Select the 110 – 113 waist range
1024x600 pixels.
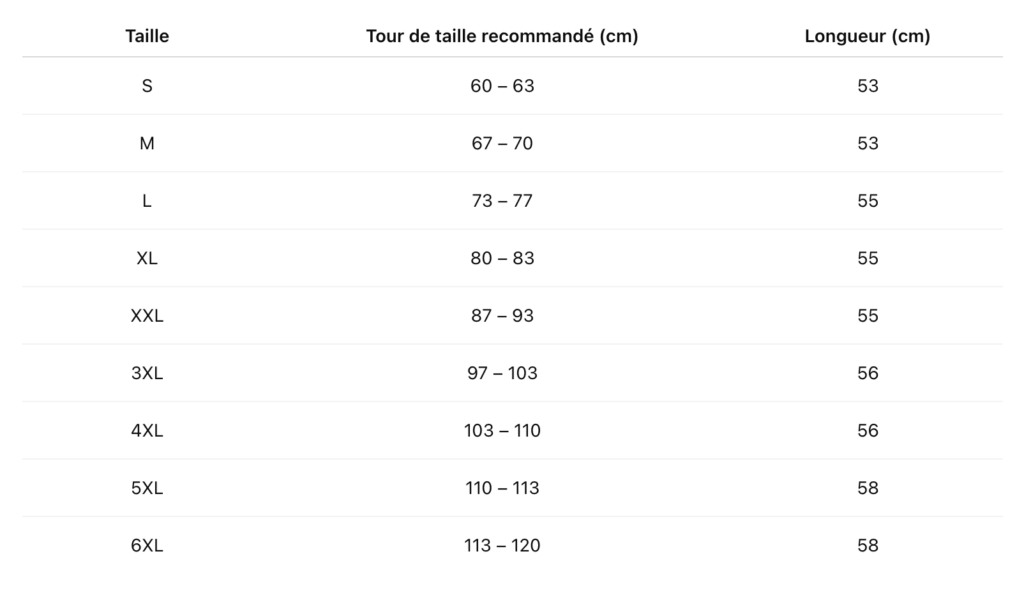[502, 488]
